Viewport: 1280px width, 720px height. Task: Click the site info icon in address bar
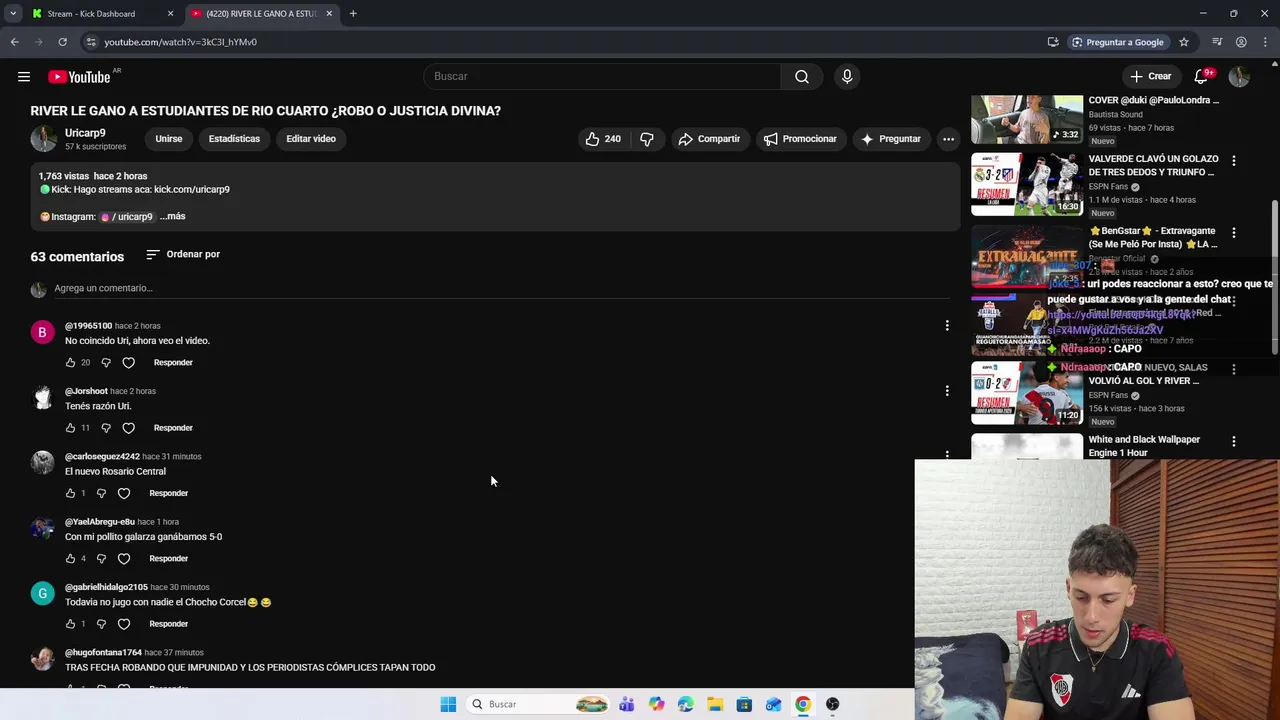[91, 42]
